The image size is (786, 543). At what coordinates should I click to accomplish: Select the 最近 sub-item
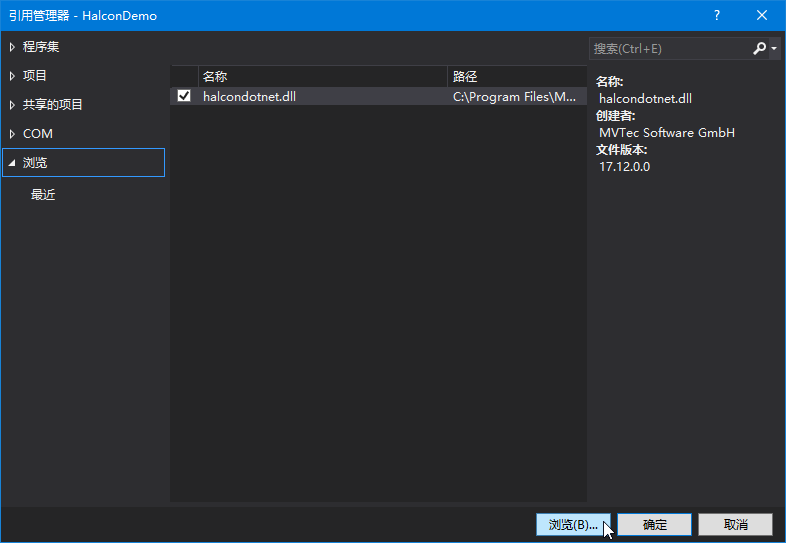coord(43,195)
